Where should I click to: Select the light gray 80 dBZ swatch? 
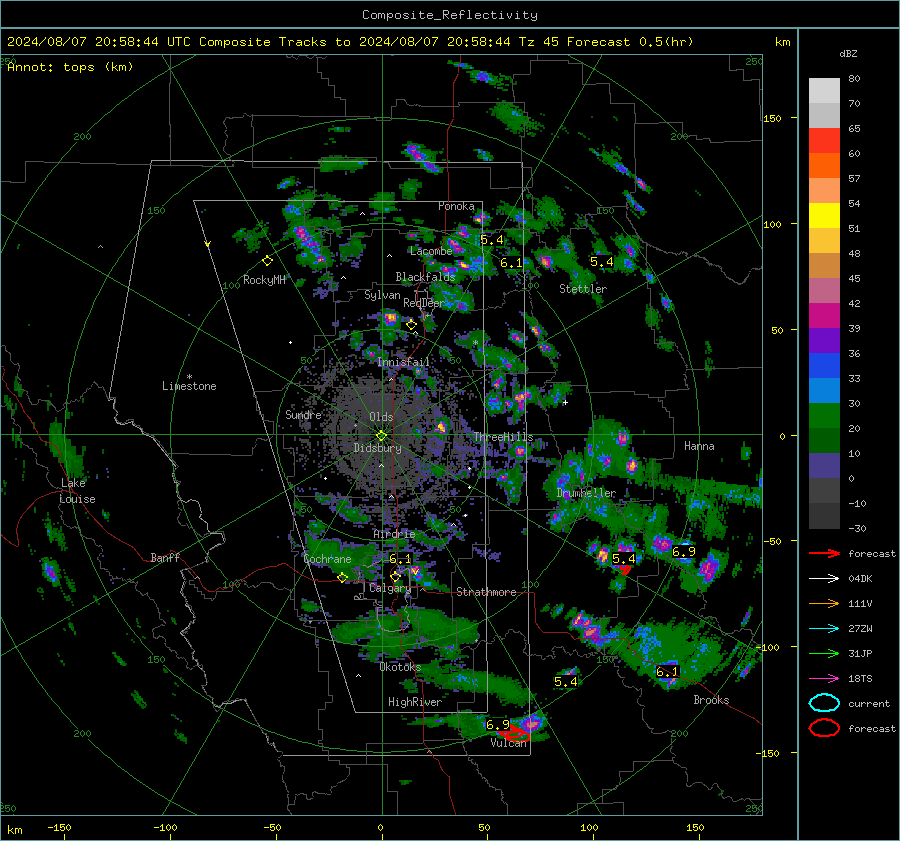[824, 90]
